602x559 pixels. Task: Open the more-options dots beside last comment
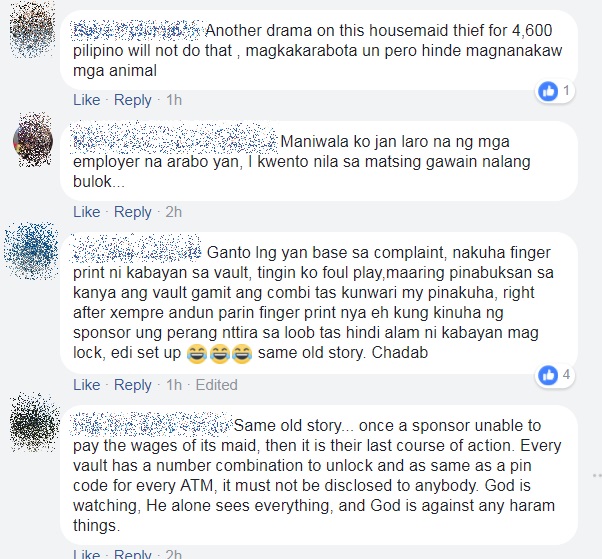597,475
